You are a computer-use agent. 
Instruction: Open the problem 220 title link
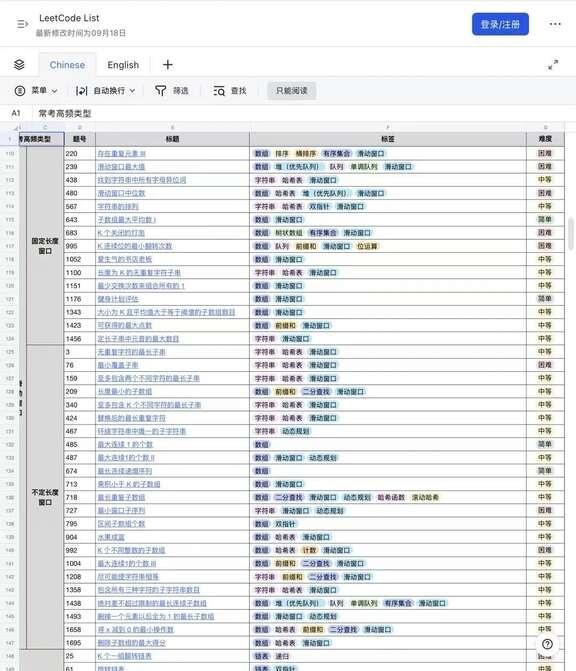click(122, 154)
